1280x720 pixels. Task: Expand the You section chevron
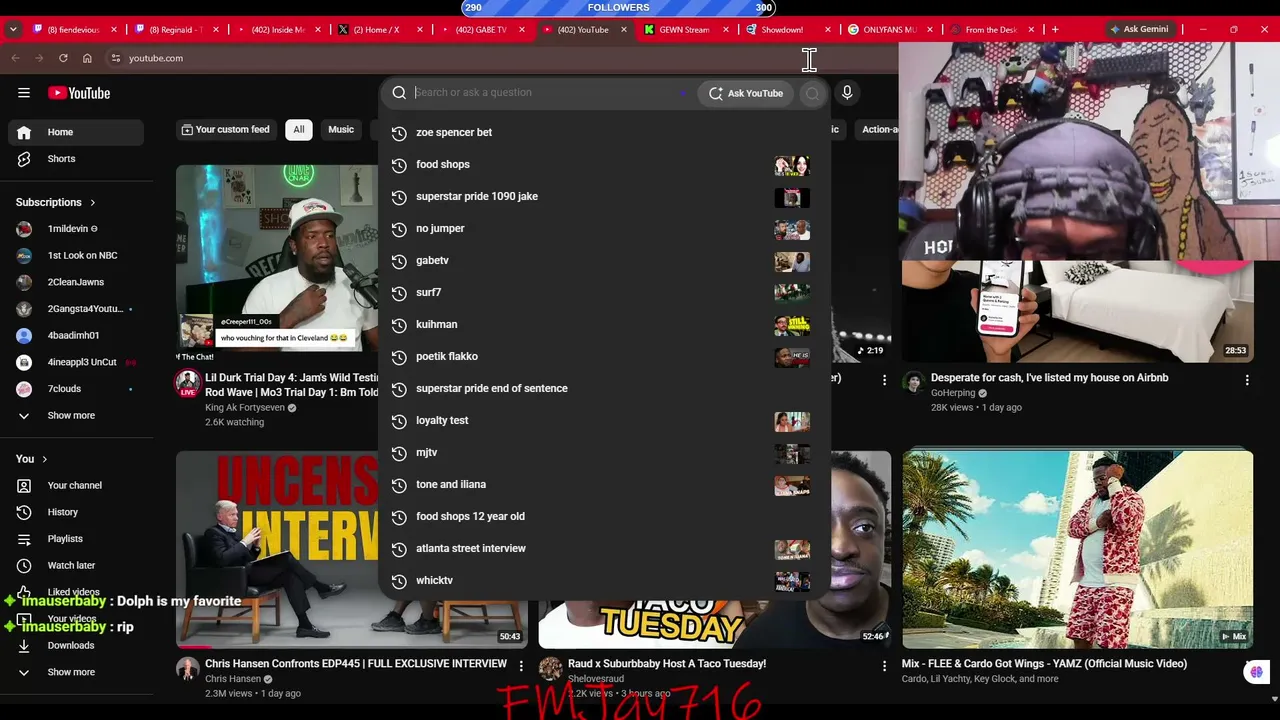[x=44, y=459]
